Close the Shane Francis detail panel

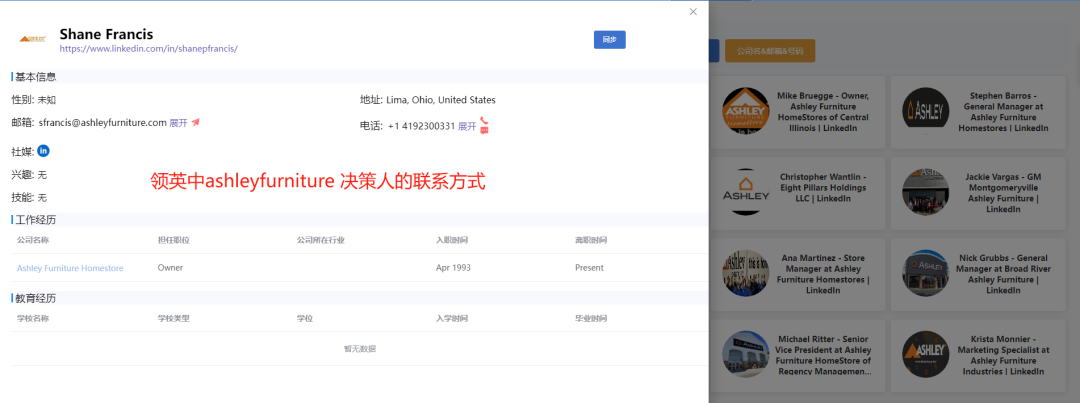[x=693, y=12]
